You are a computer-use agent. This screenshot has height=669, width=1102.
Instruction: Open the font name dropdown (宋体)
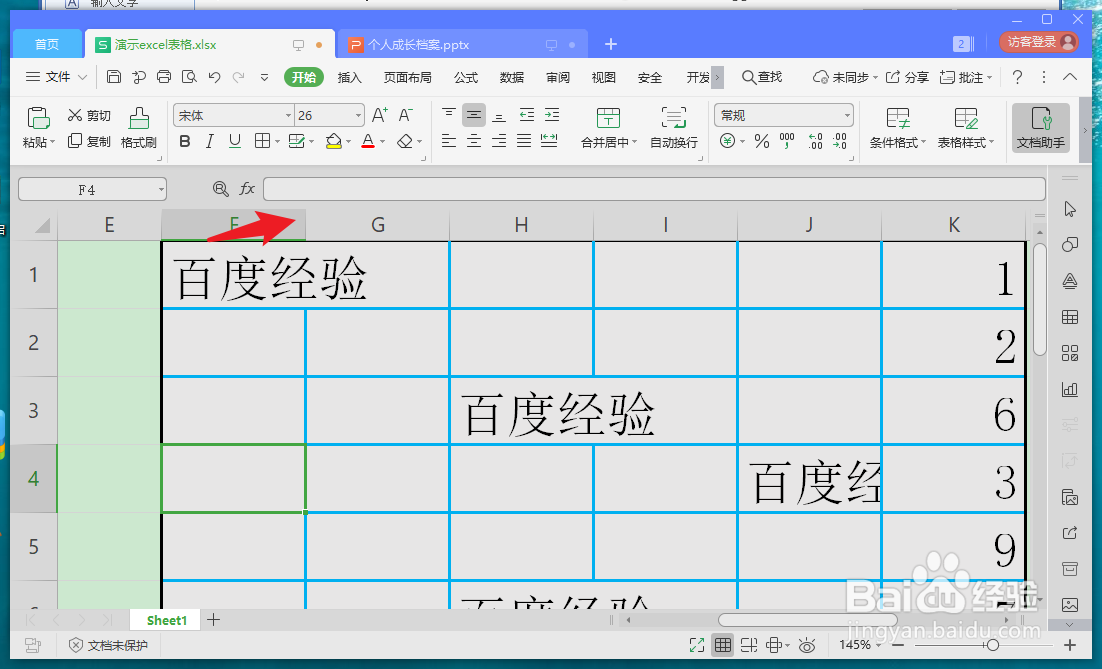(x=288, y=115)
